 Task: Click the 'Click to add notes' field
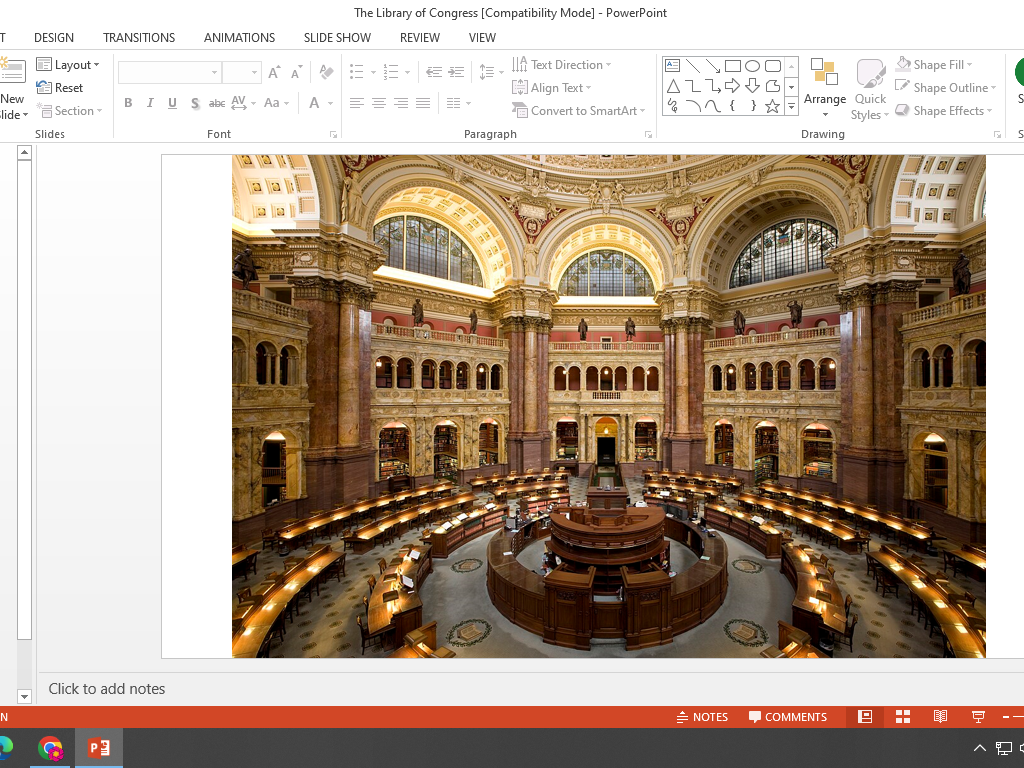(107, 689)
